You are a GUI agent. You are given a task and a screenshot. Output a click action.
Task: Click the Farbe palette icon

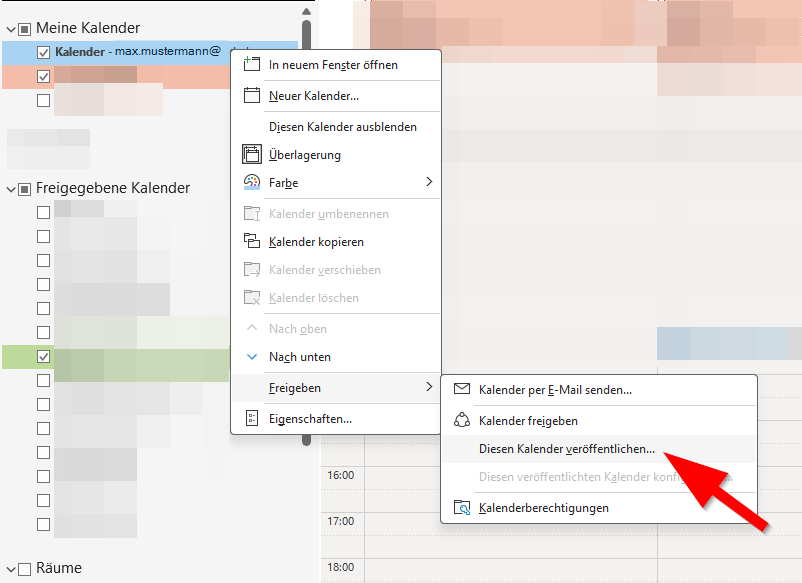click(x=252, y=183)
